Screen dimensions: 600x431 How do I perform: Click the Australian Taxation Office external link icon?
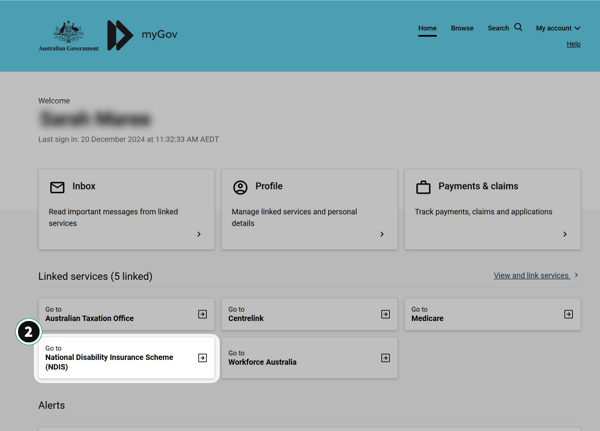coord(202,314)
